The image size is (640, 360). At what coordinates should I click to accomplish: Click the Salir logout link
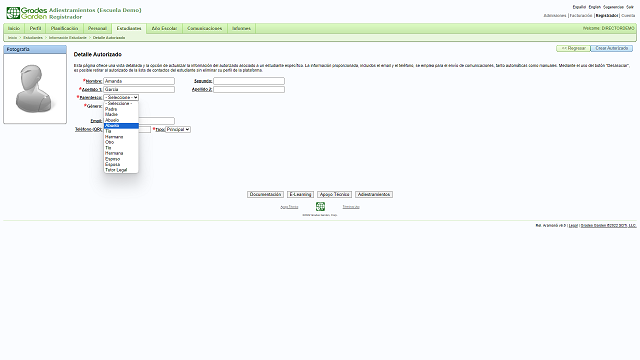[630, 7]
